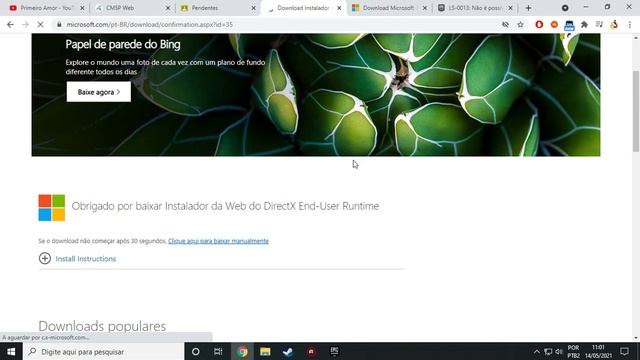Switch to the LS-0013 tab
The width and height of the screenshot is (640, 360).
pyautogui.click(x=475, y=8)
